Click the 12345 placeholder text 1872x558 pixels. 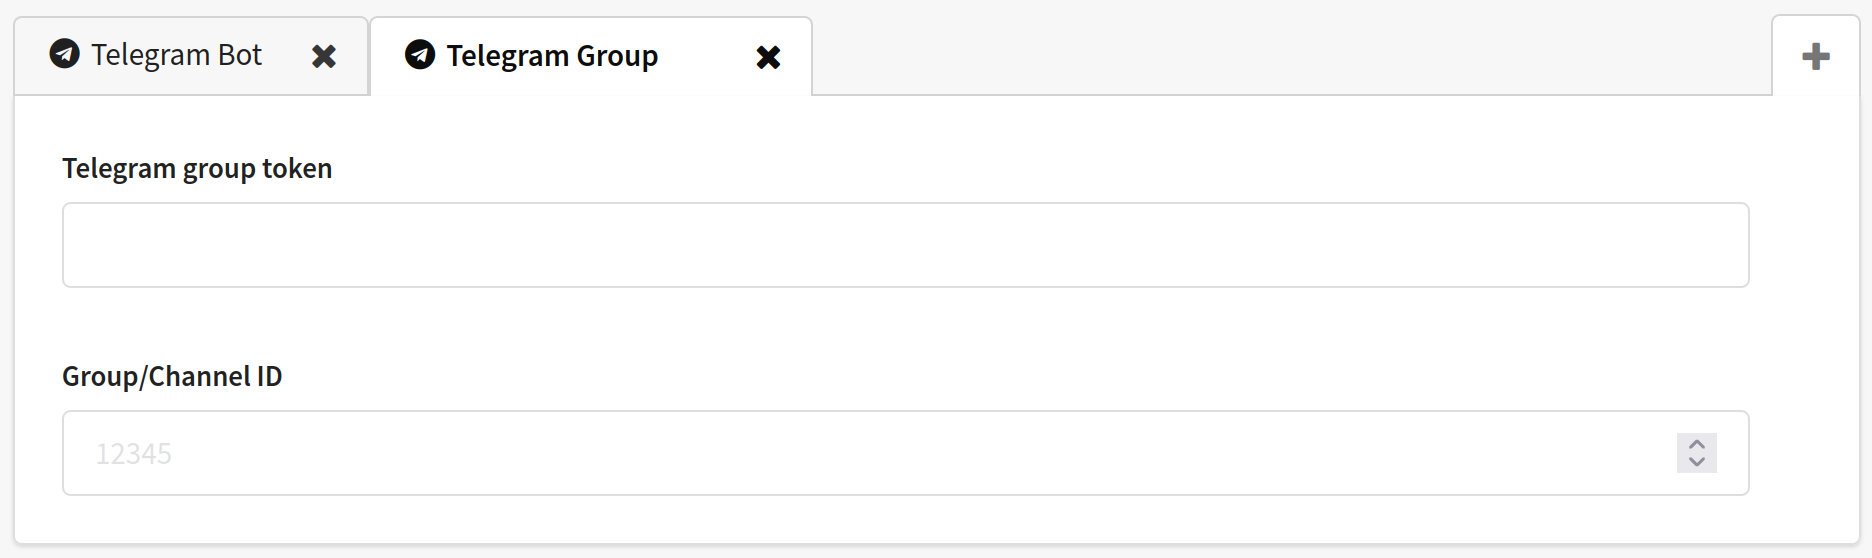coord(134,454)
